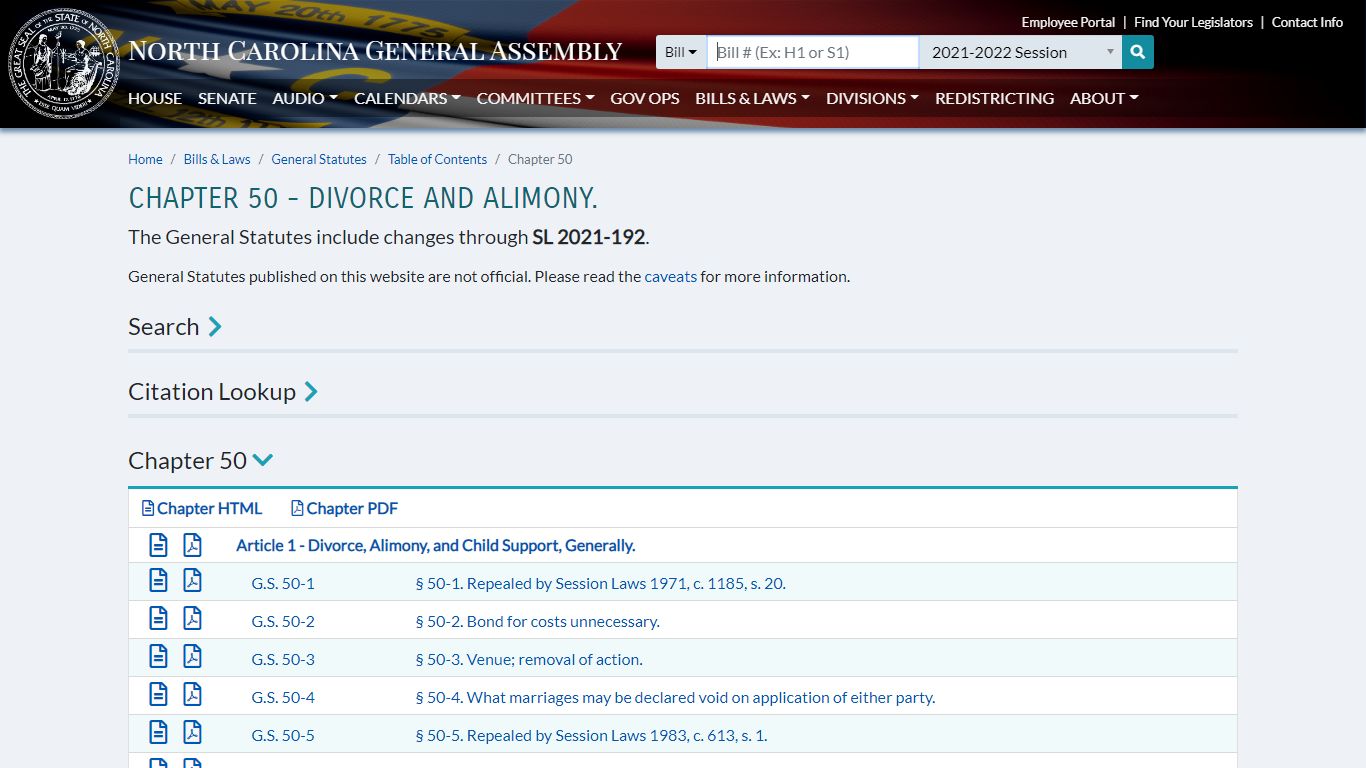Open § 50-4 void marriages link
Image resolution: width=1366 pixels, height=768 pixels.
click(x=675, y=697)
